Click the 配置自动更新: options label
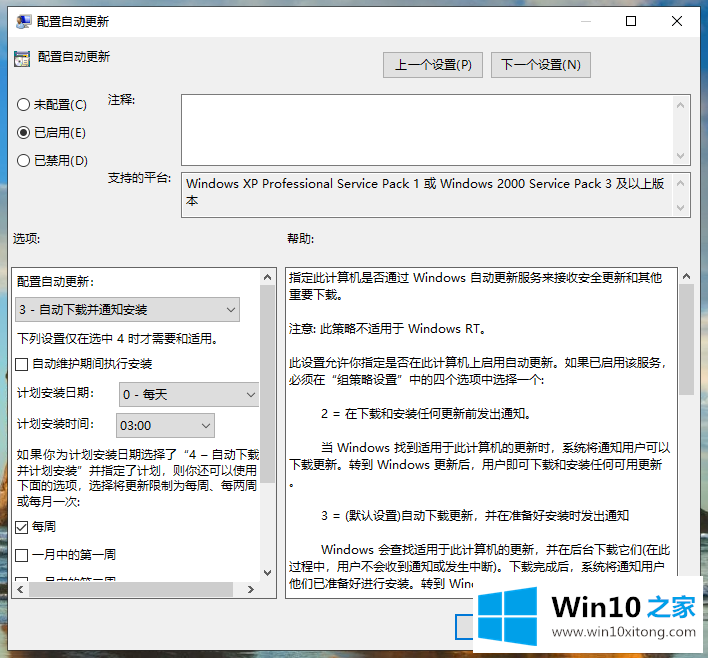 55,282
